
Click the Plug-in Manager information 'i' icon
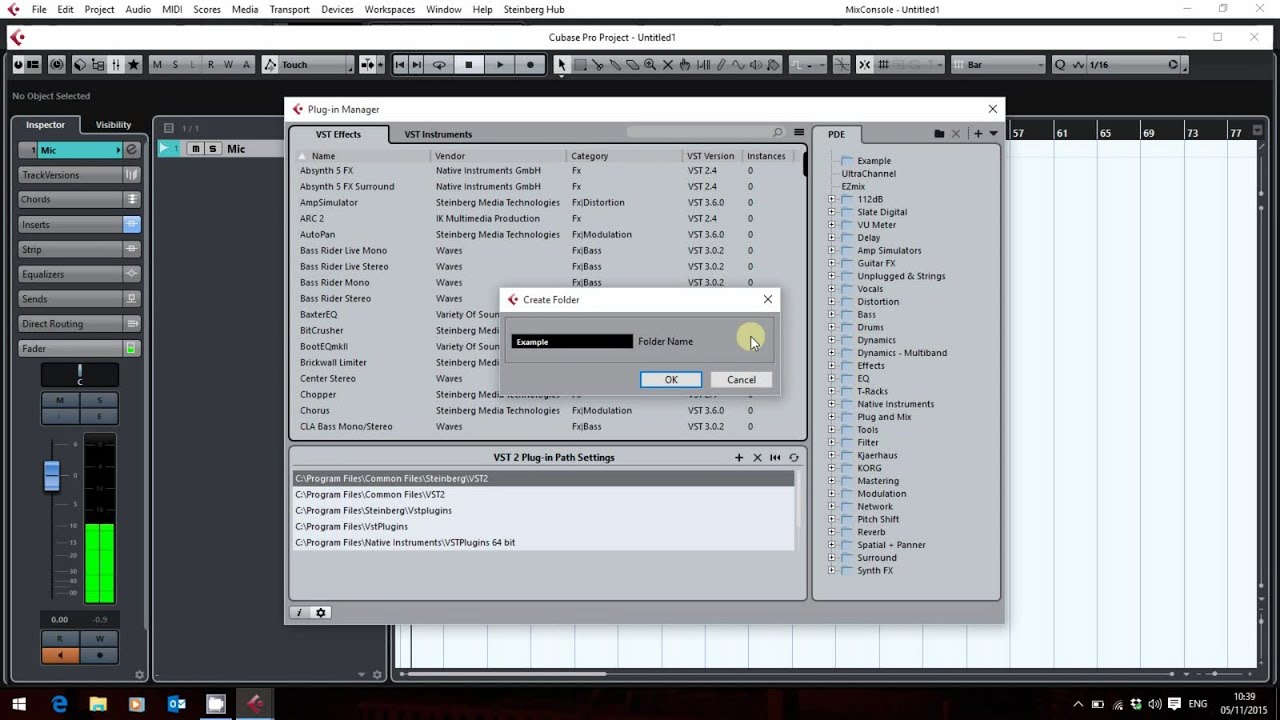(x=298, y=613)
